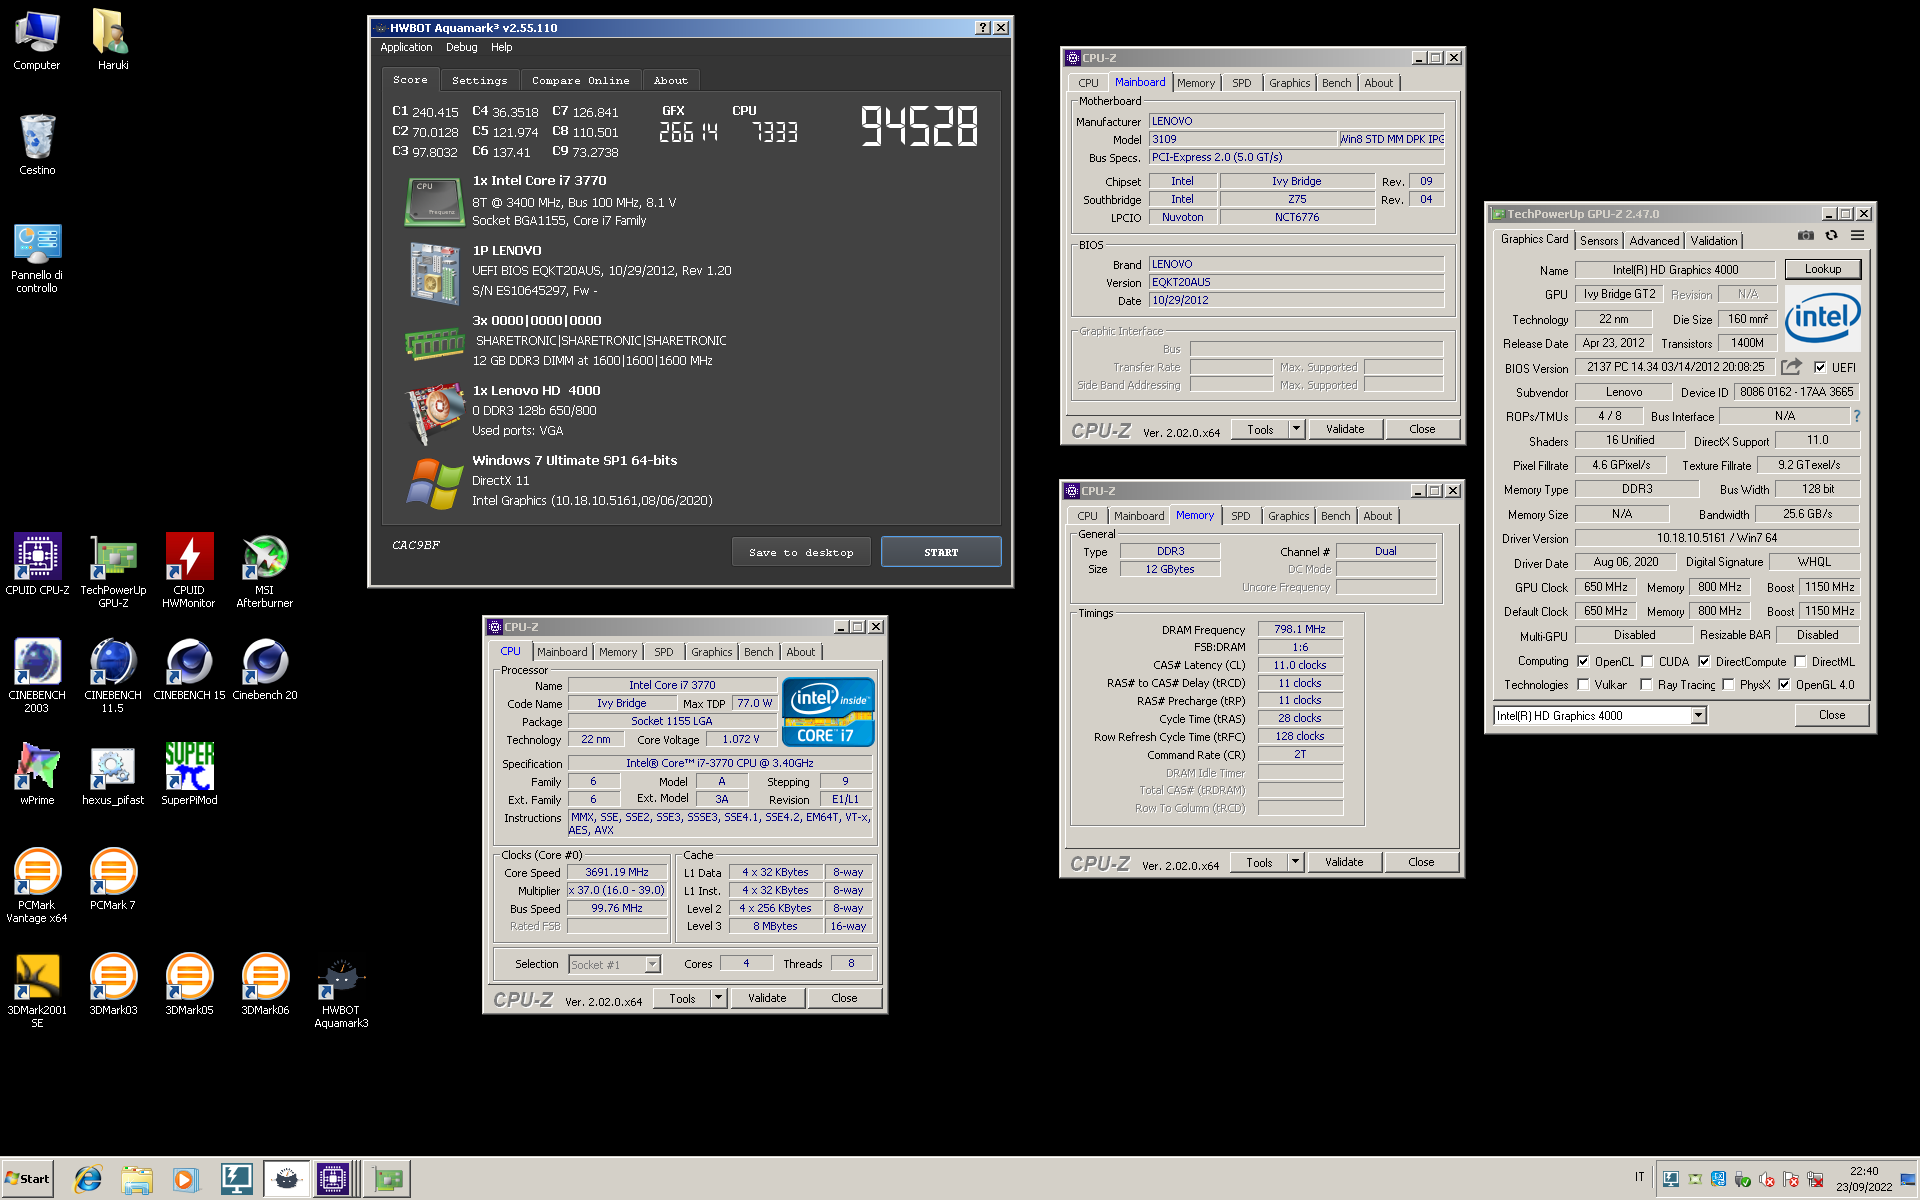The height and width of the screenshot is (1200, 1920).
Task: Select Sensors tab in GPU-Z
Action: pyautogui.click(x=1598, y=241)
